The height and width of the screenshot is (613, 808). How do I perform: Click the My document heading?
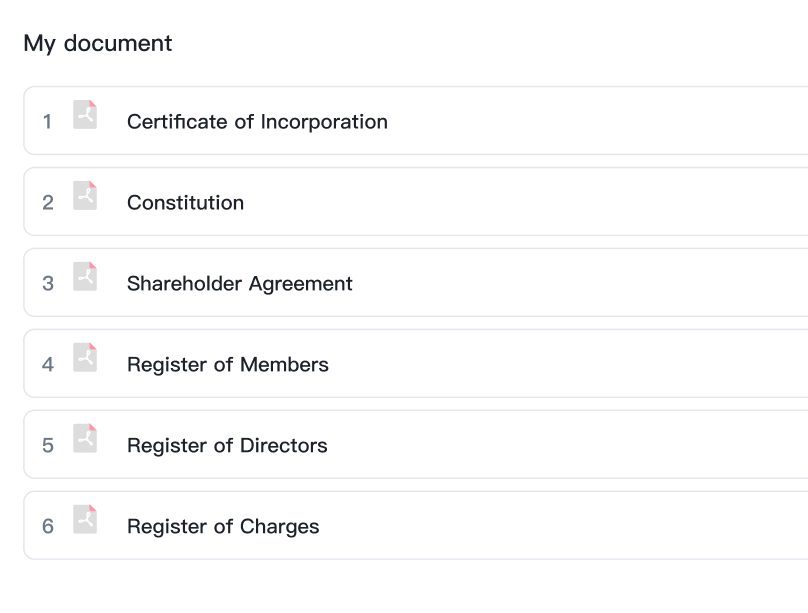98,43
